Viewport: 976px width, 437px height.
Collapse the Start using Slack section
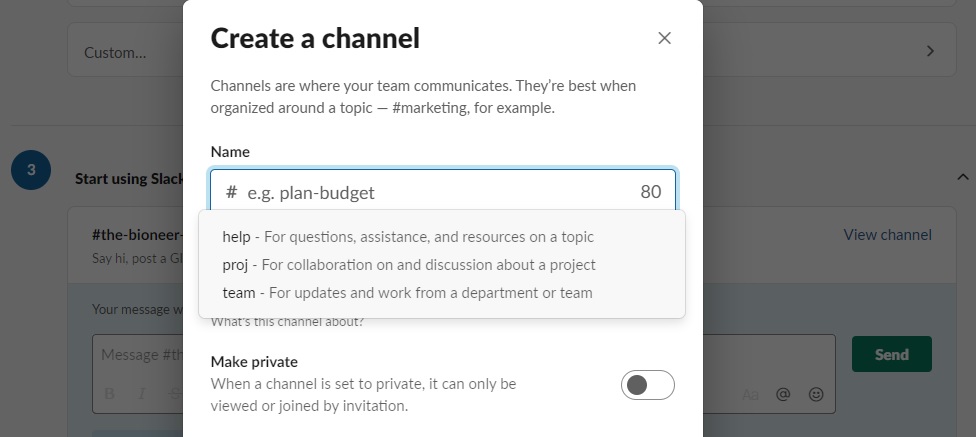point(963,177)
